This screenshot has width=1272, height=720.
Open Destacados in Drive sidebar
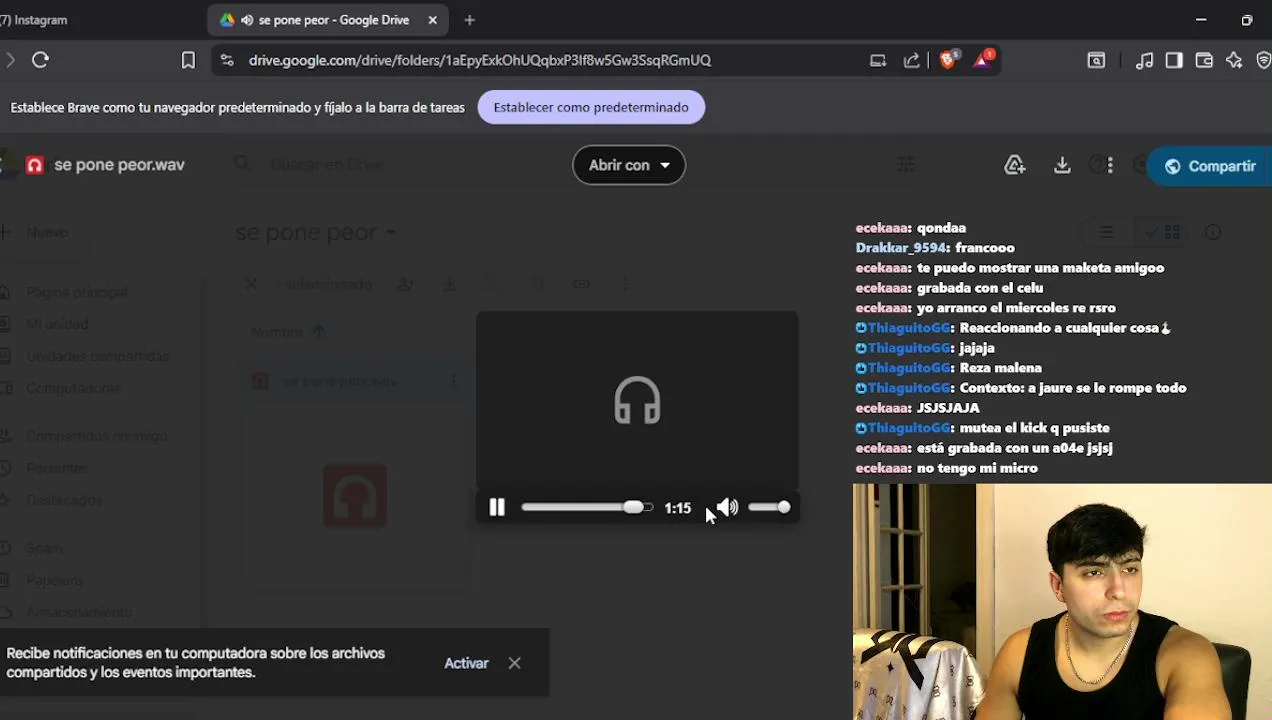pyautogui.click(x=64, y=500)
